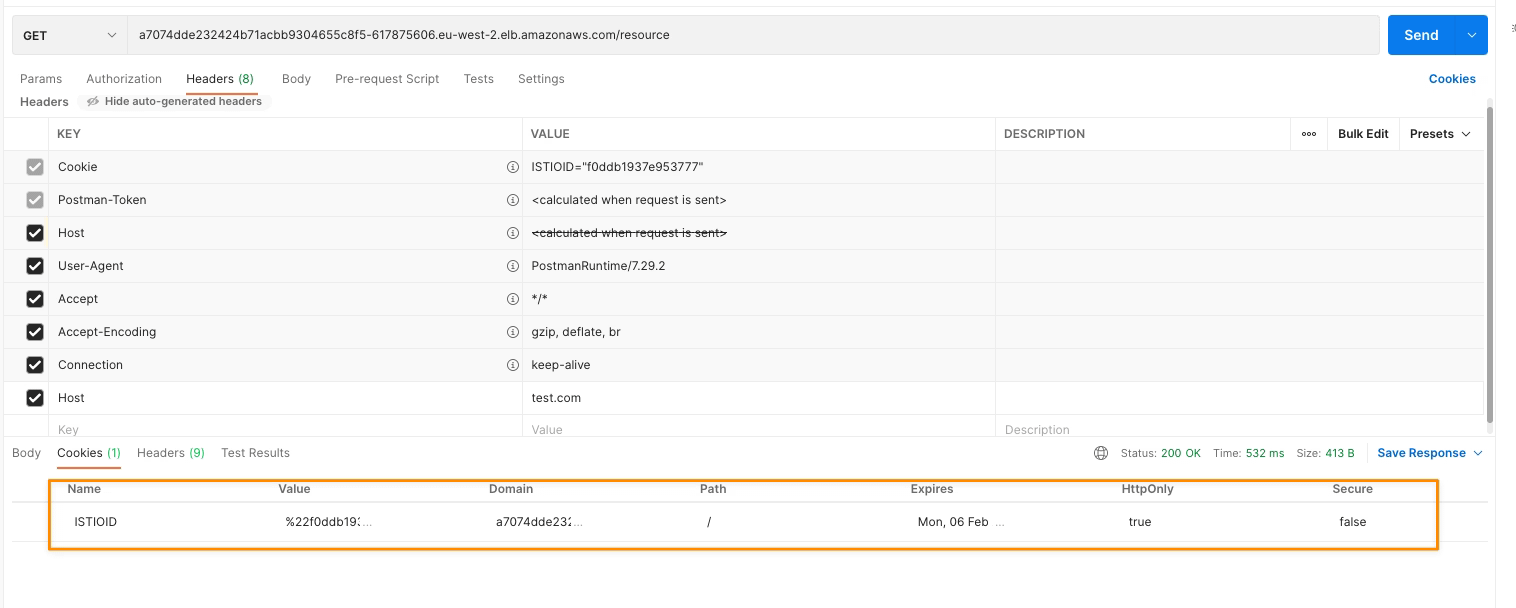Open the GET request method dropdown
1516x608 pixels.
(x=67, y=34)
